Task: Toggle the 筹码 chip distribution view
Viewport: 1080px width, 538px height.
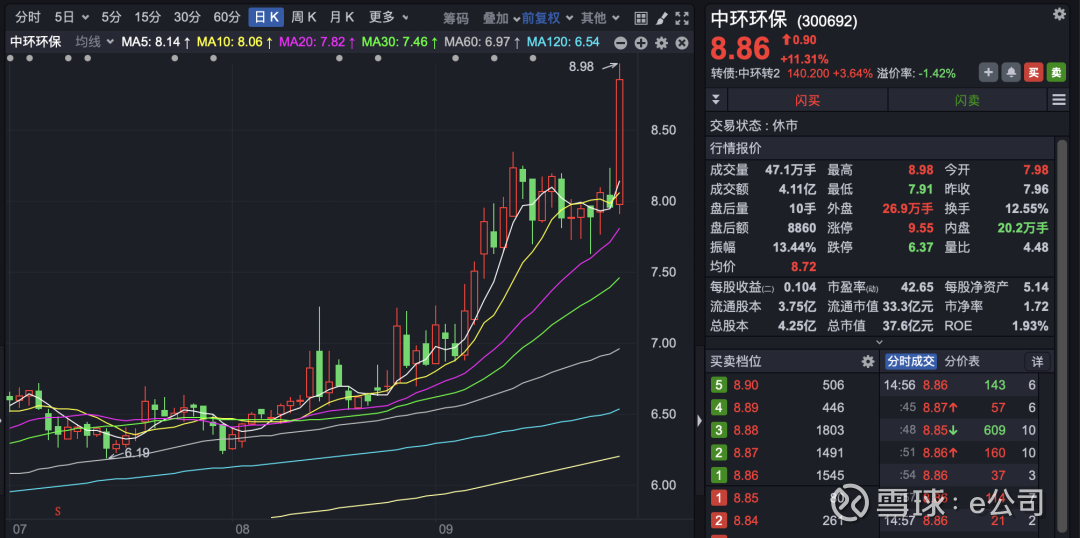Action: point(455,18)
